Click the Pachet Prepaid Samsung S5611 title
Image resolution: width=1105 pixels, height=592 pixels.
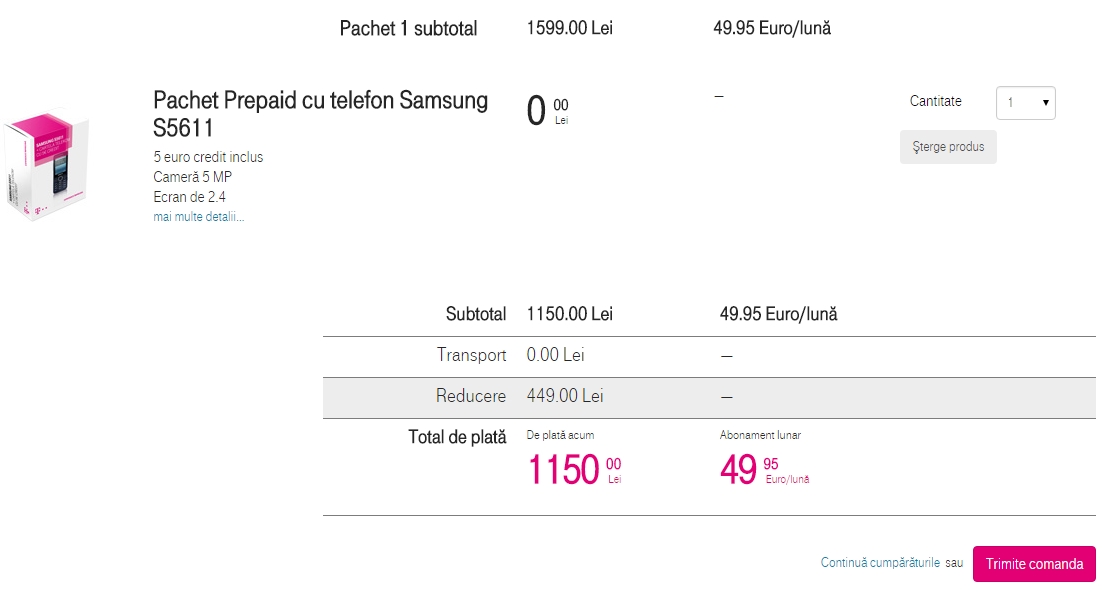320,114
